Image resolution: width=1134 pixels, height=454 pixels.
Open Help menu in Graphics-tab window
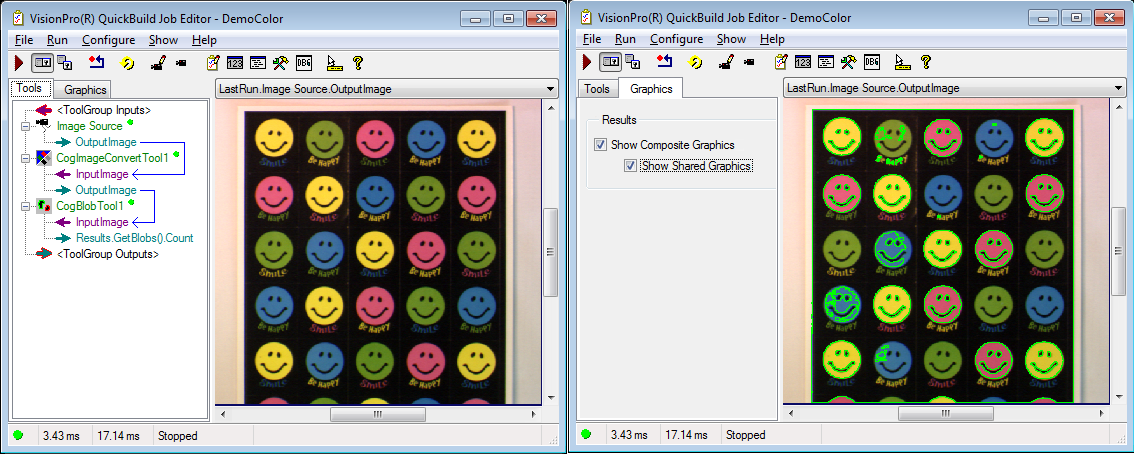772,39
